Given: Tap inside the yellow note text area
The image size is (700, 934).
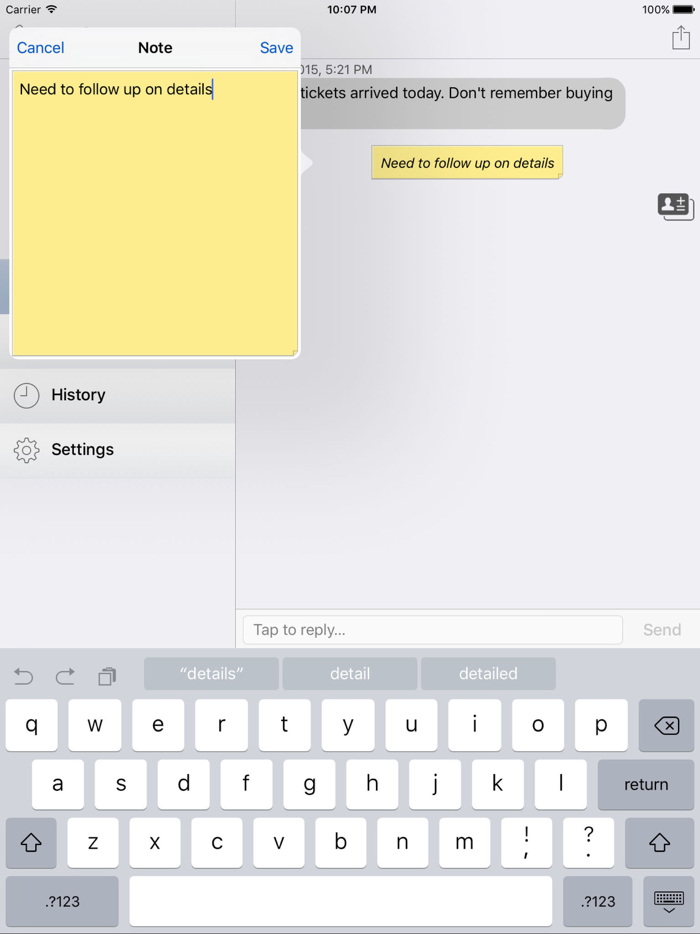Looking at the screenshot, I should pos(155,213).
